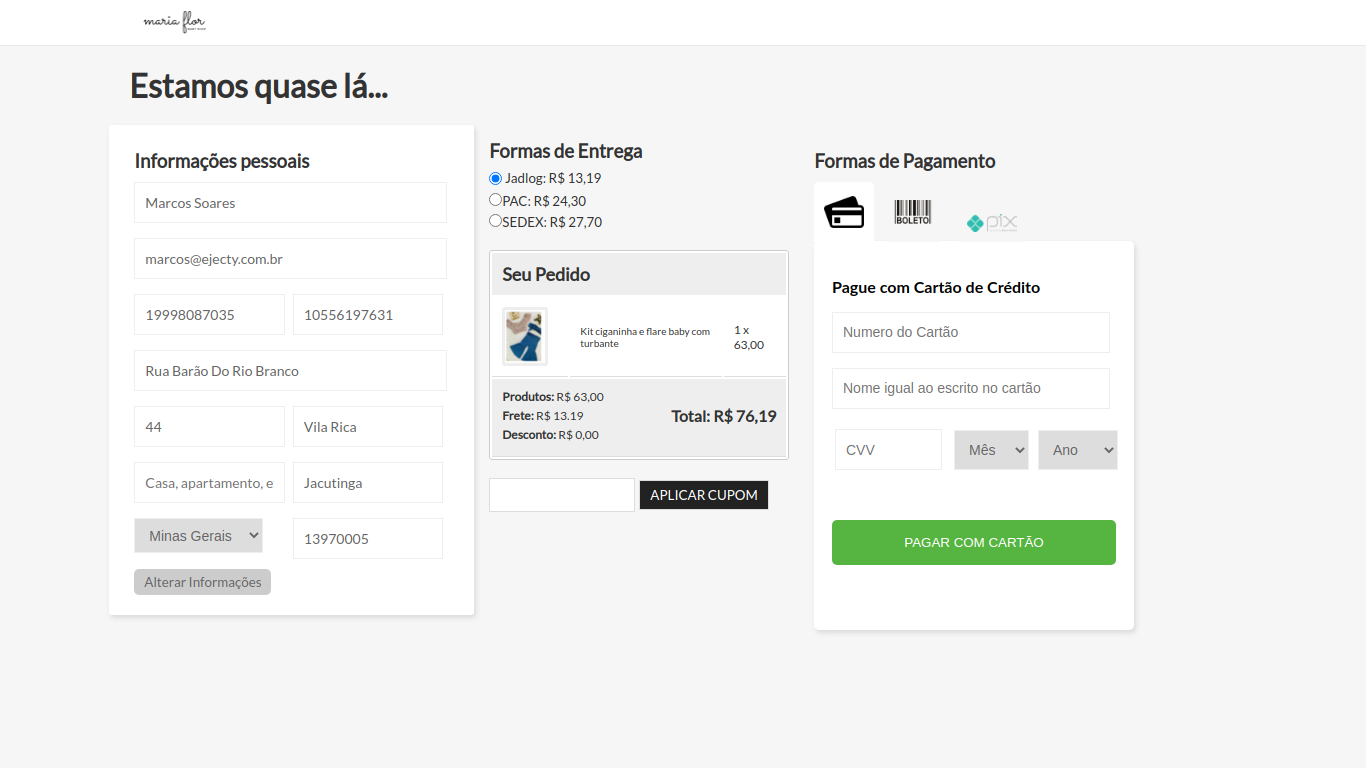Choose the Boleto barcode payment icon
The height and width of the screenshot is (768, 1366).
pyautogui.click(x=912, y=212)
